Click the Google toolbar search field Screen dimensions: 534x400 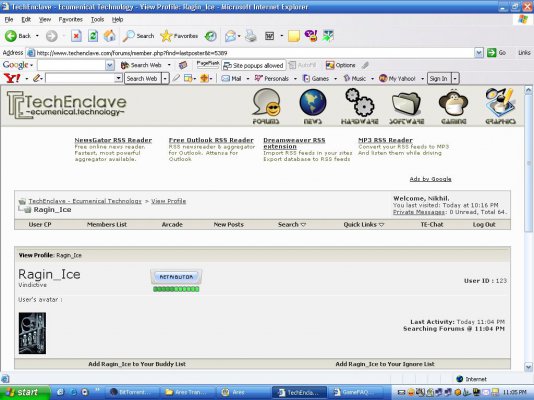coord(72,65)
